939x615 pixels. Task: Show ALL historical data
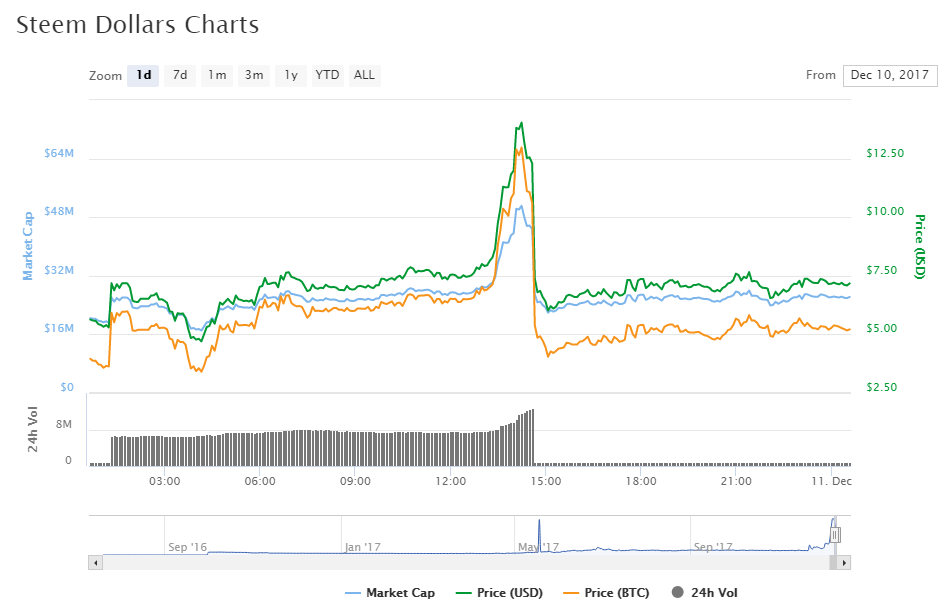tap(364, 75)
